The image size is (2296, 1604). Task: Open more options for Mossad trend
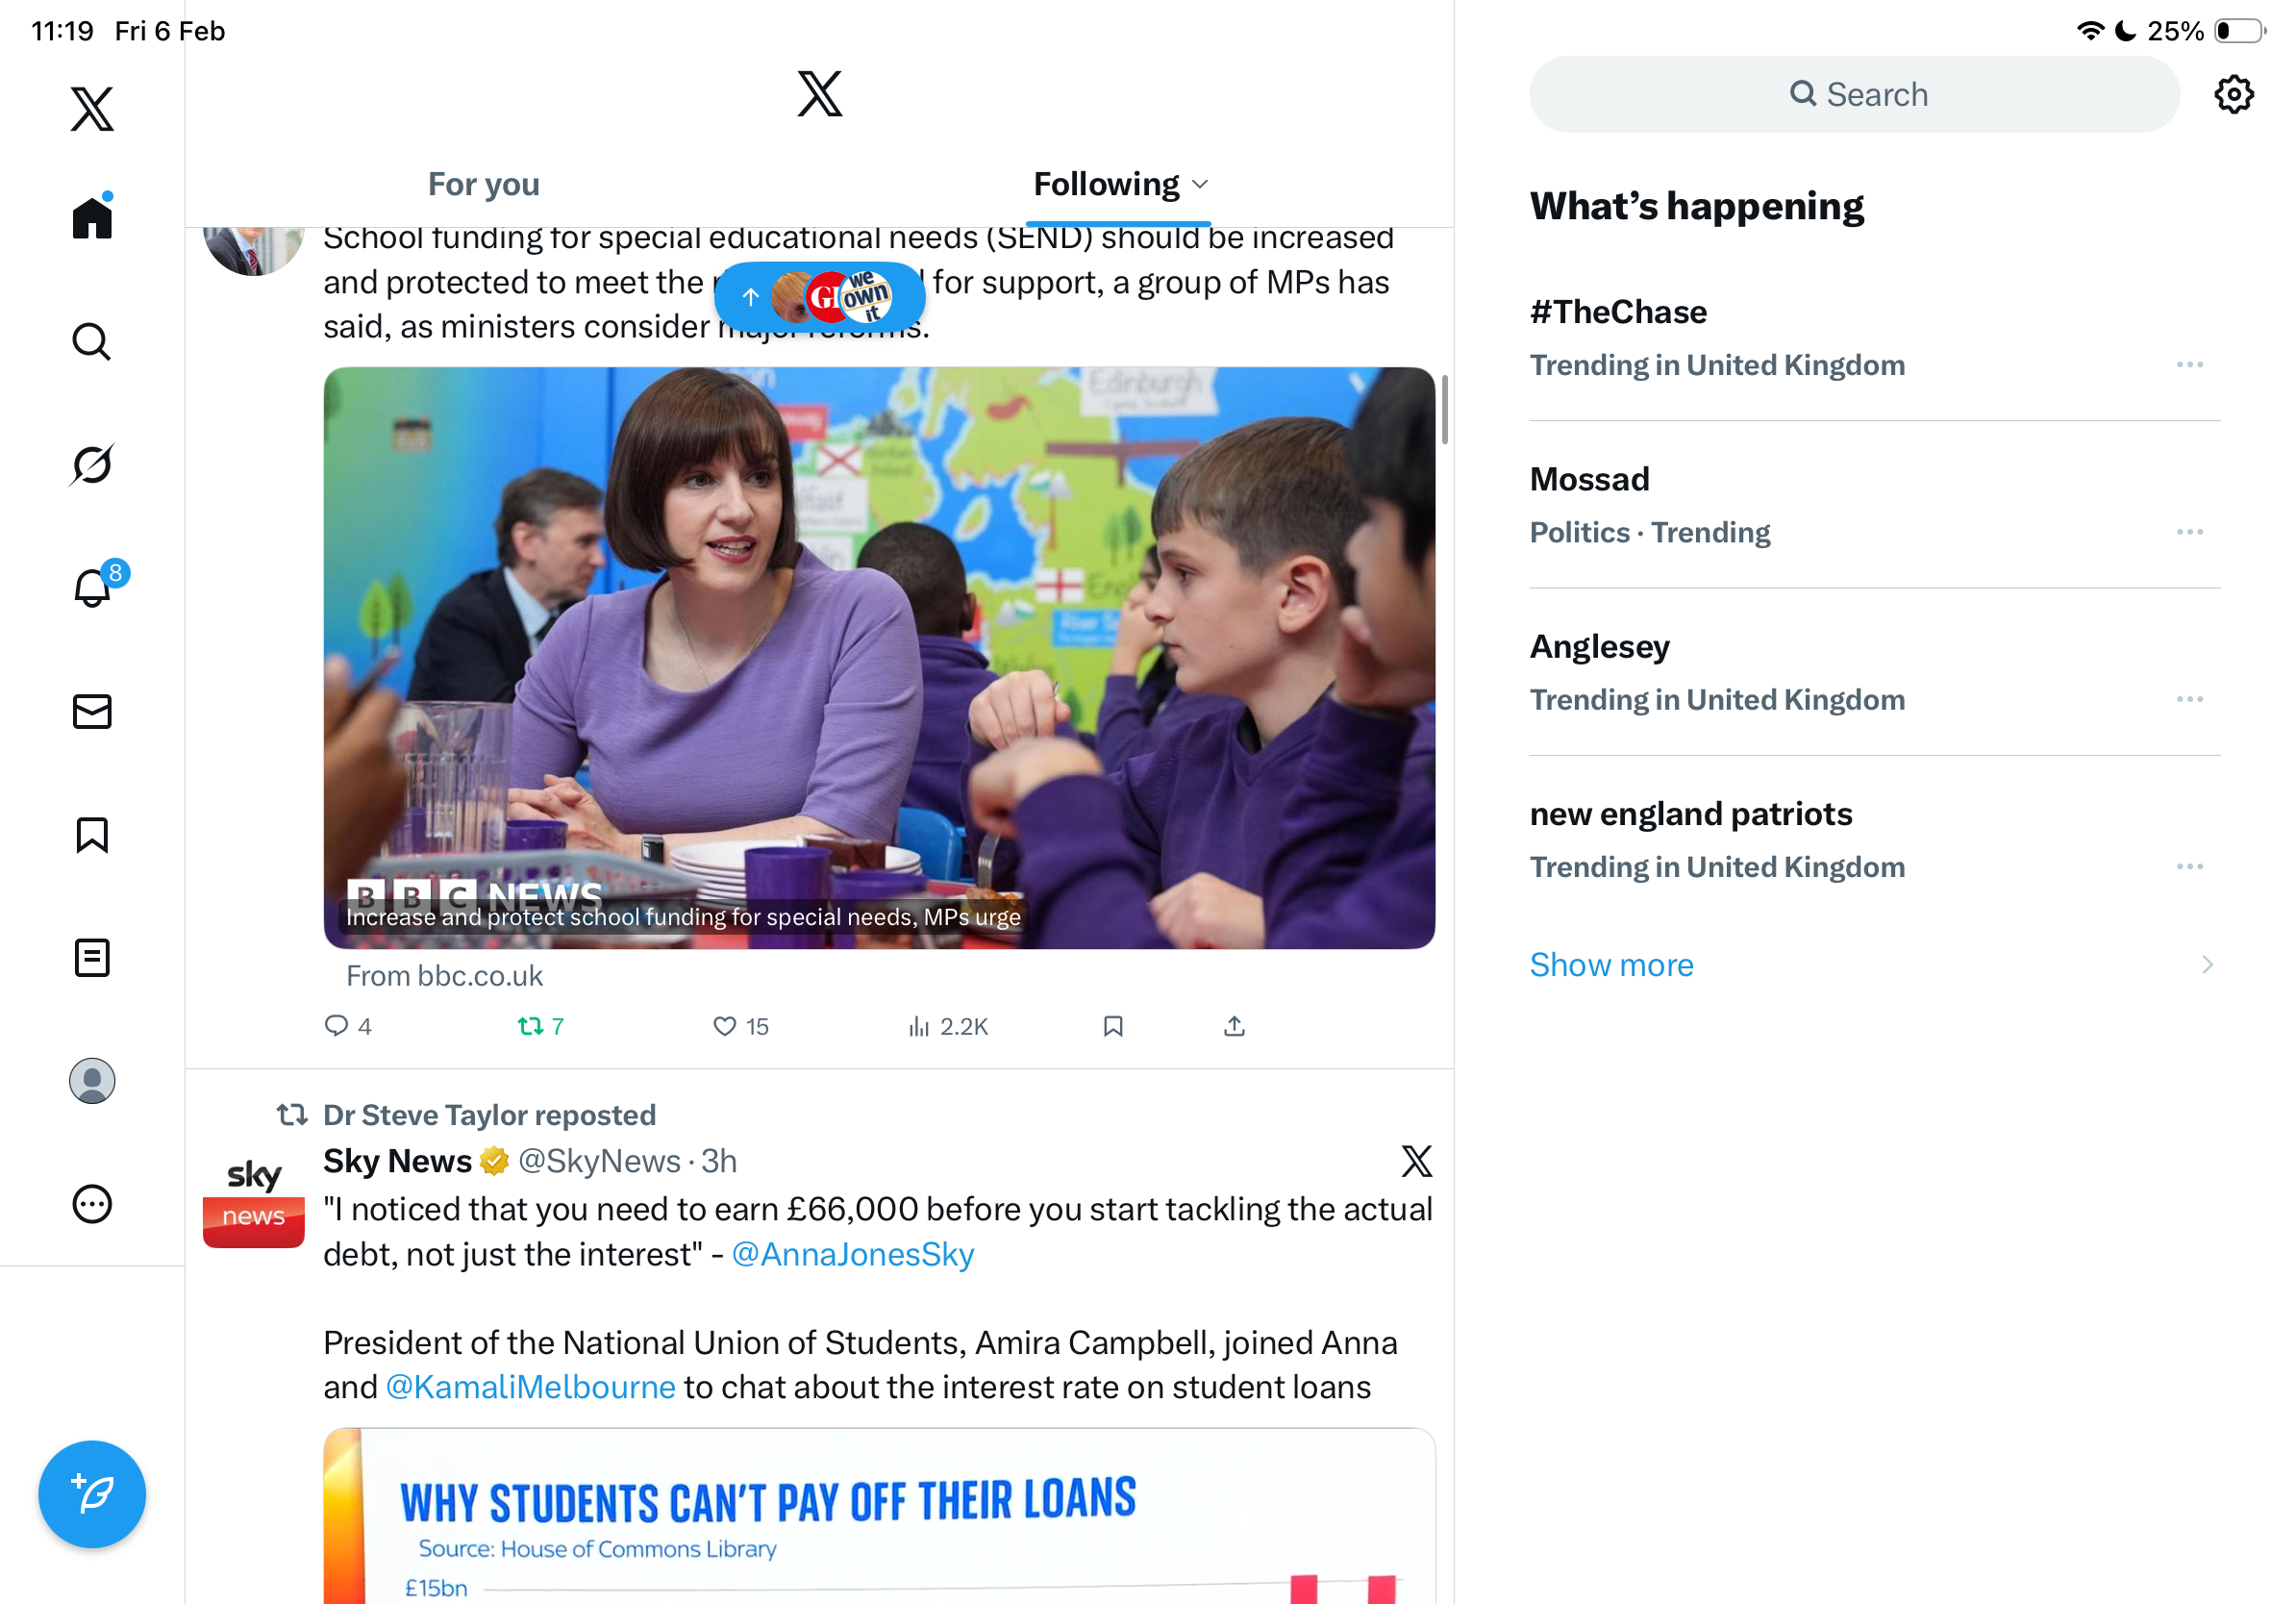pyautogui.click(x=2190, y=531)
